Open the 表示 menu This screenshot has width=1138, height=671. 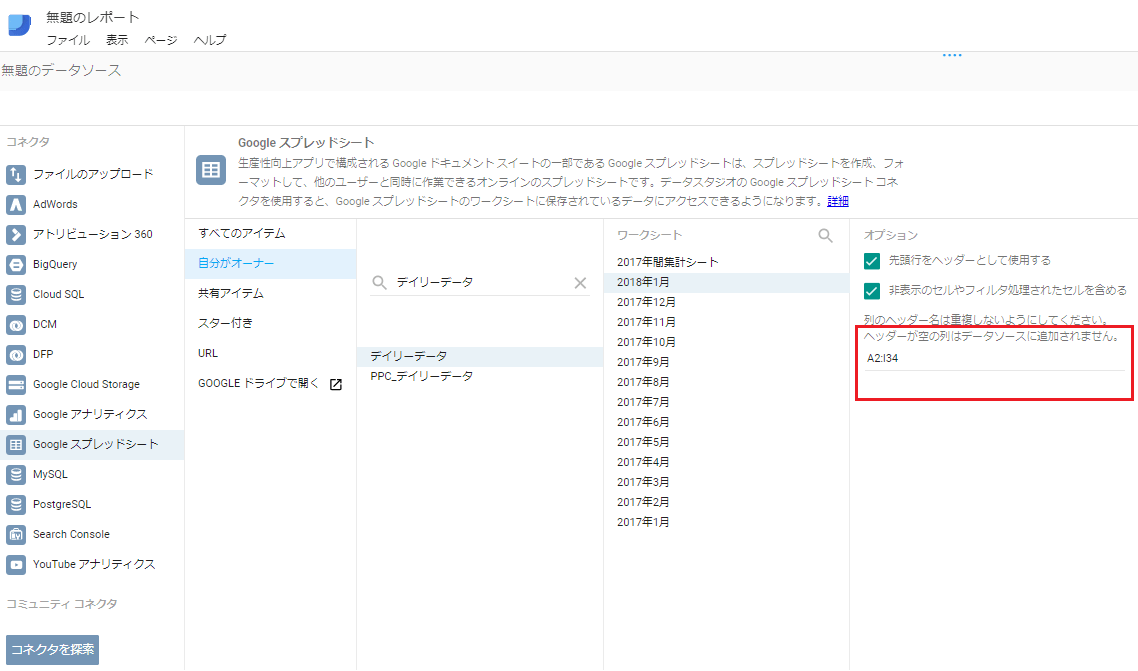(117, 40)
